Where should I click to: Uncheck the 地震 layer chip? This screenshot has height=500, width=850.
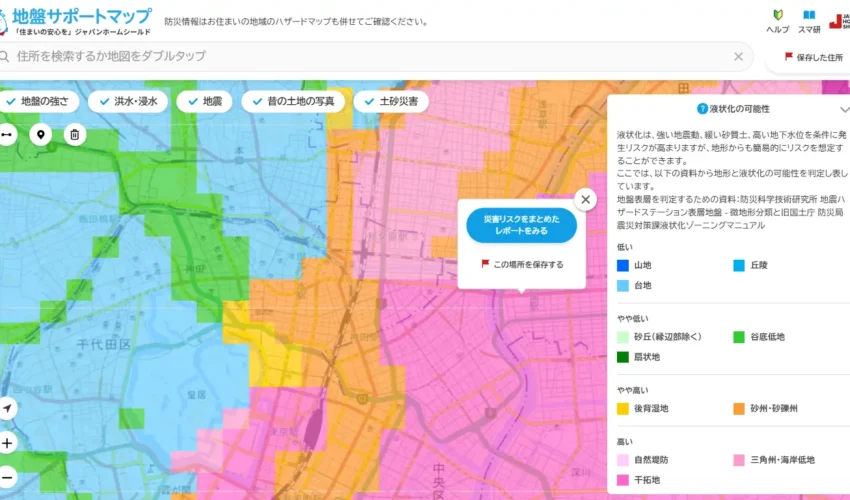(x=204, y=101)
